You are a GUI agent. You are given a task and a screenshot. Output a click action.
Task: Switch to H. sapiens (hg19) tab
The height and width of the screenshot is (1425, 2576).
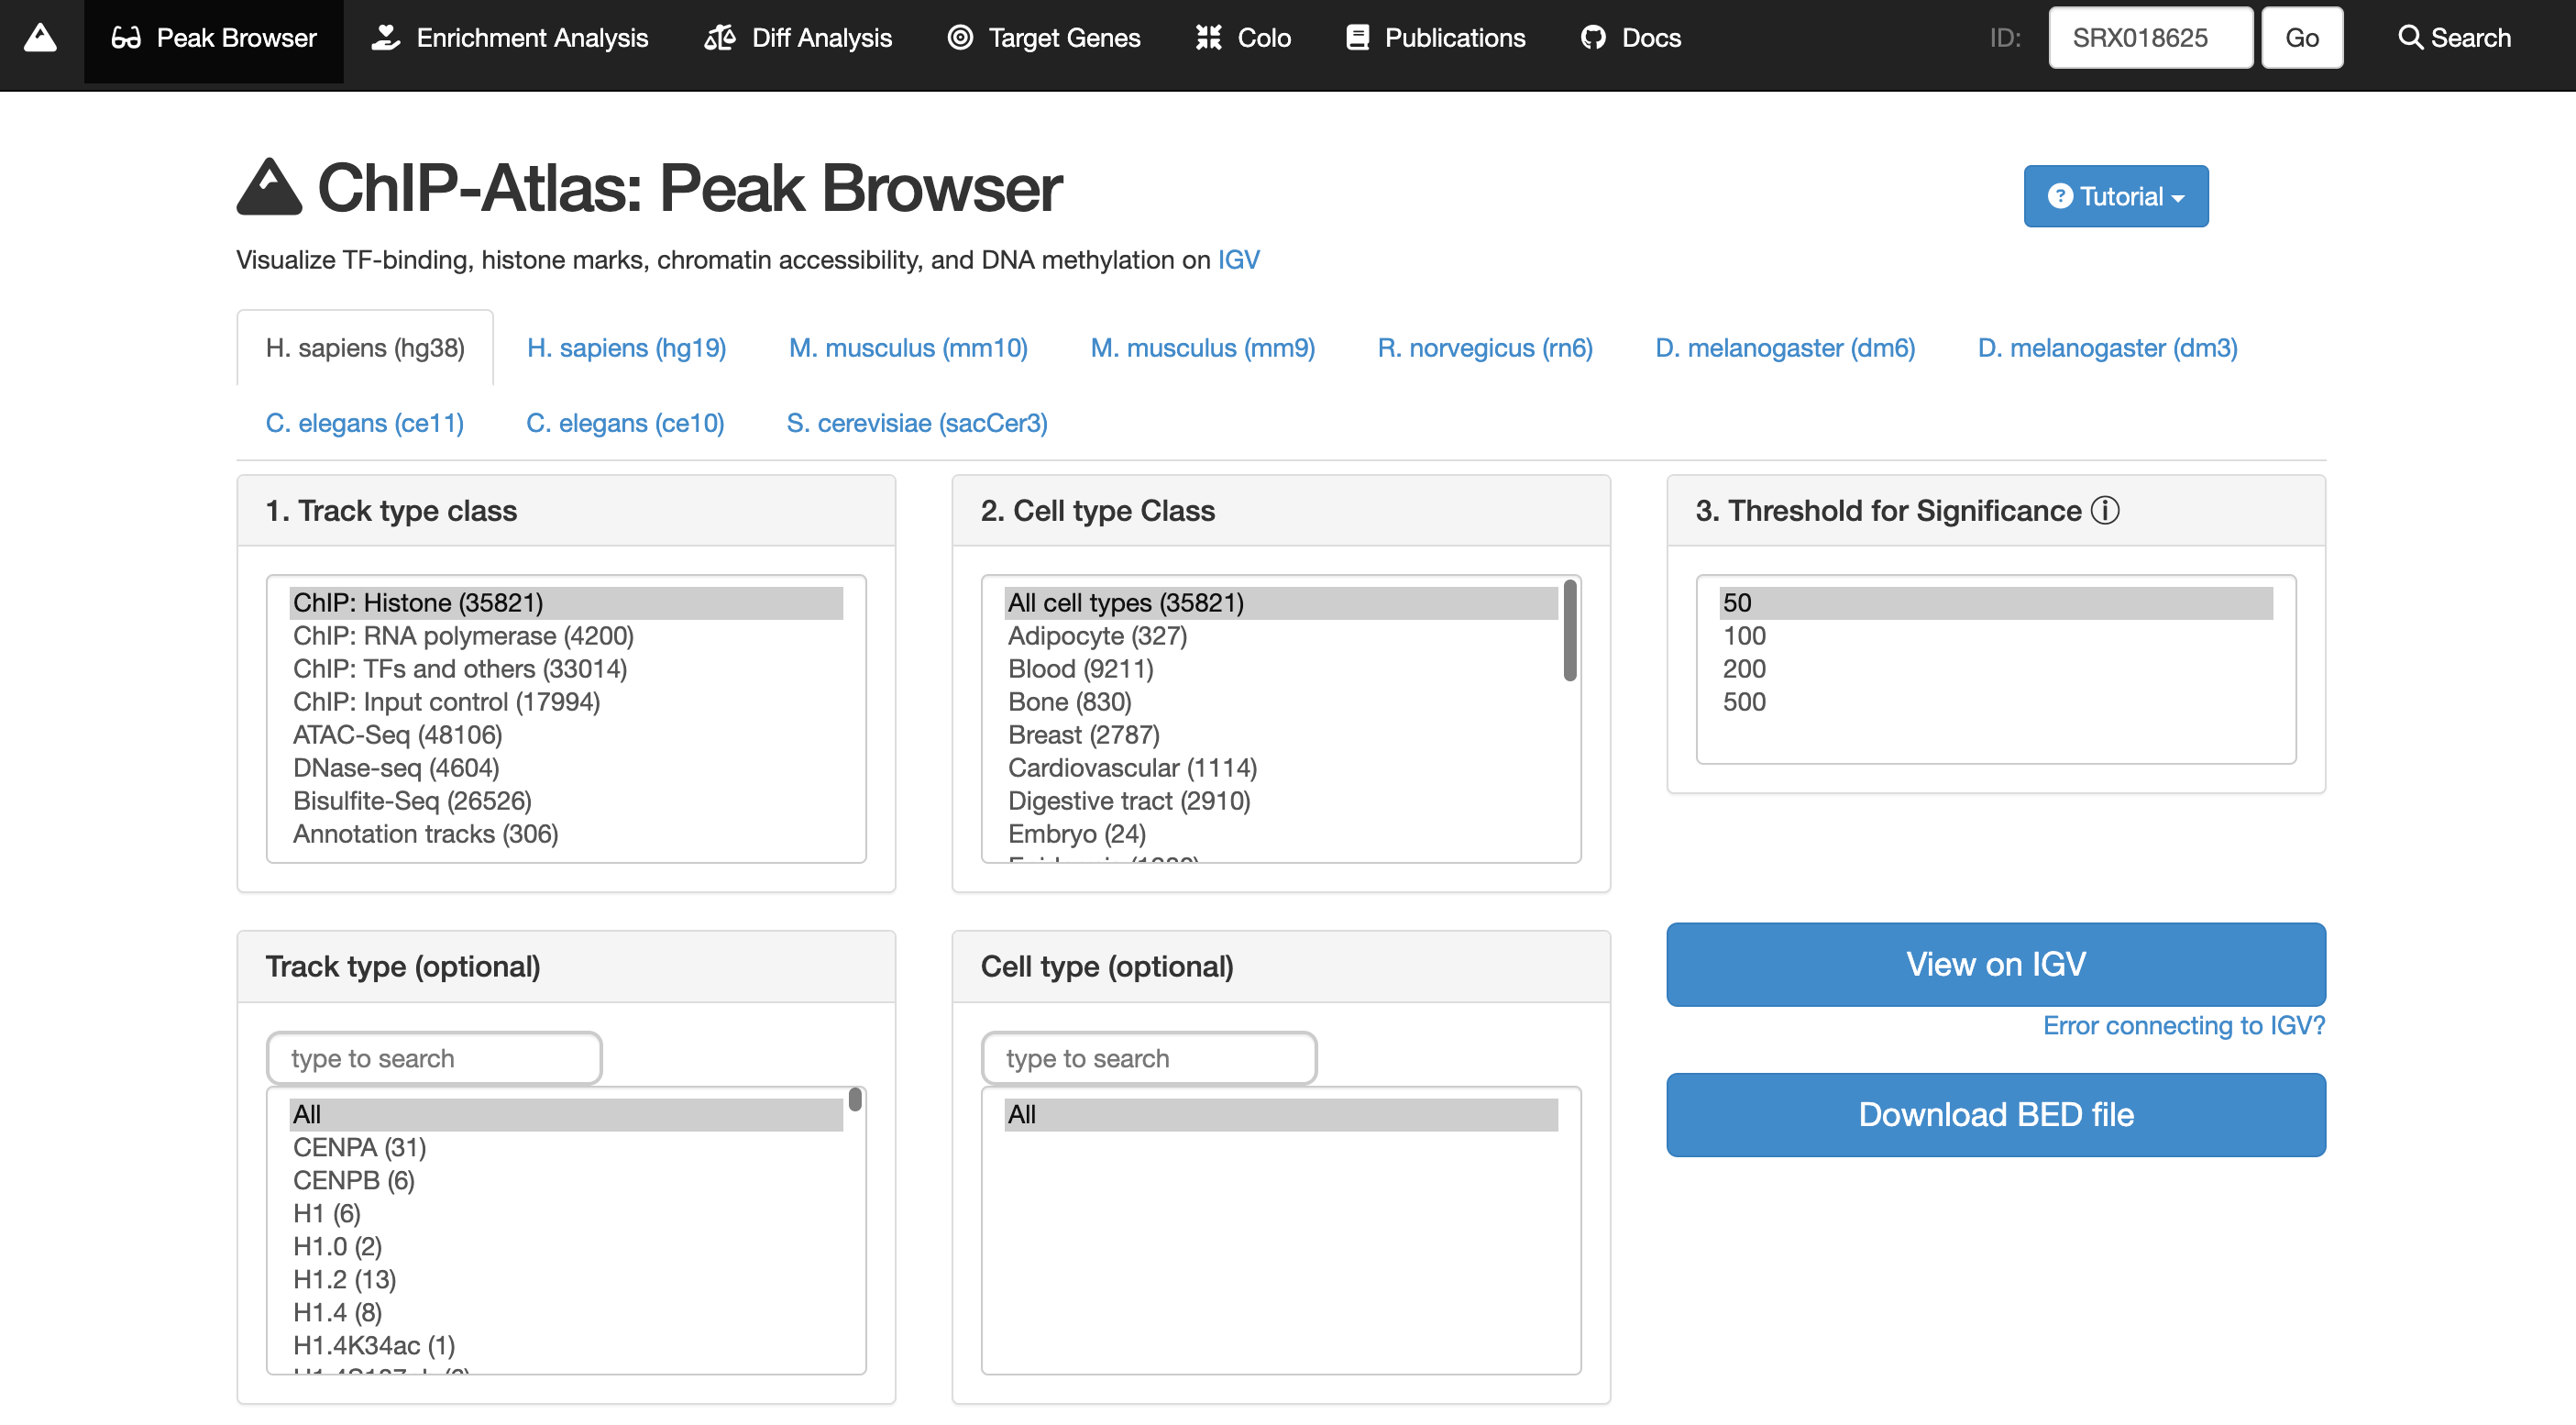pyautogui.click(x=626, y=348)
